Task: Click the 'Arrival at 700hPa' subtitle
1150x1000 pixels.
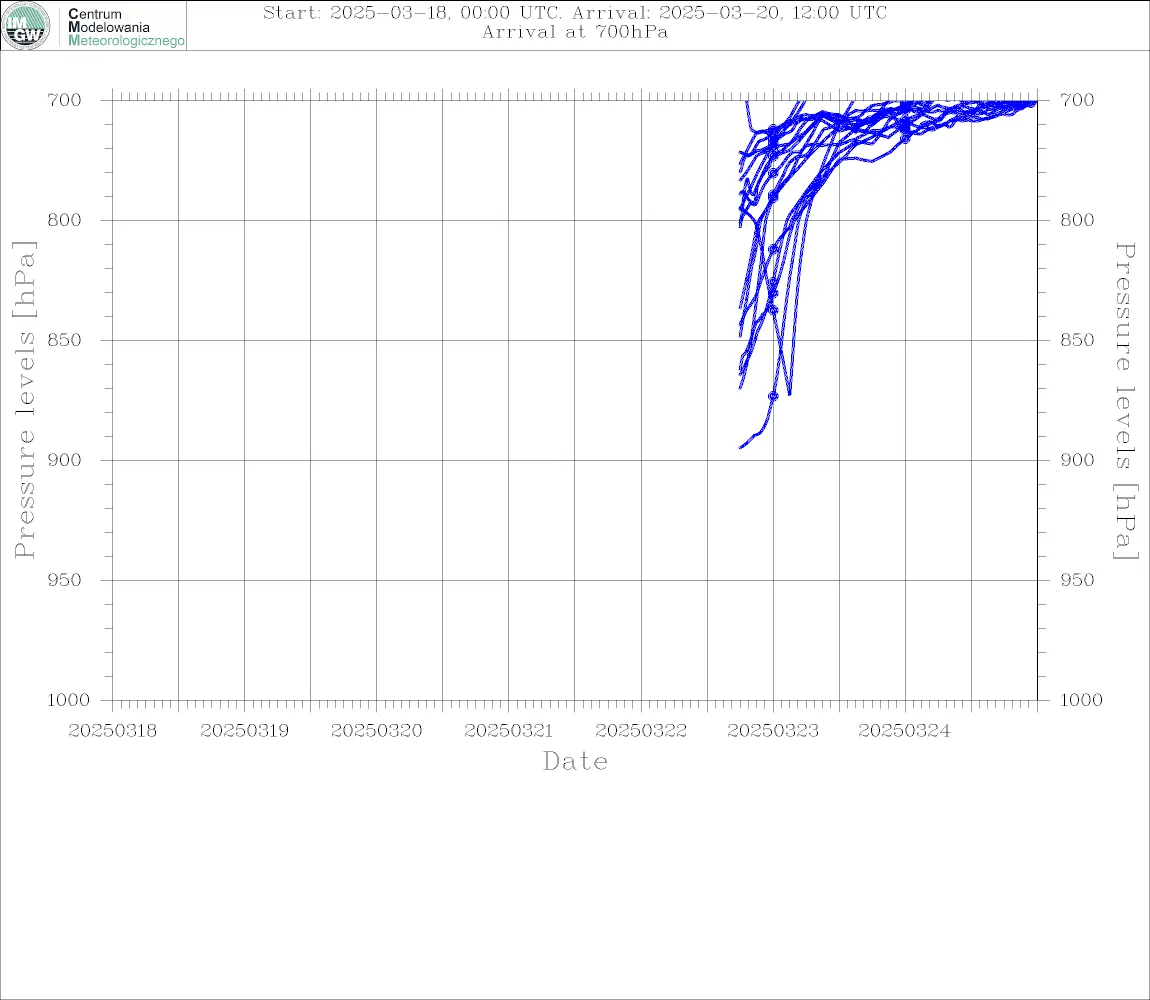Action: (x=575, y=32)
